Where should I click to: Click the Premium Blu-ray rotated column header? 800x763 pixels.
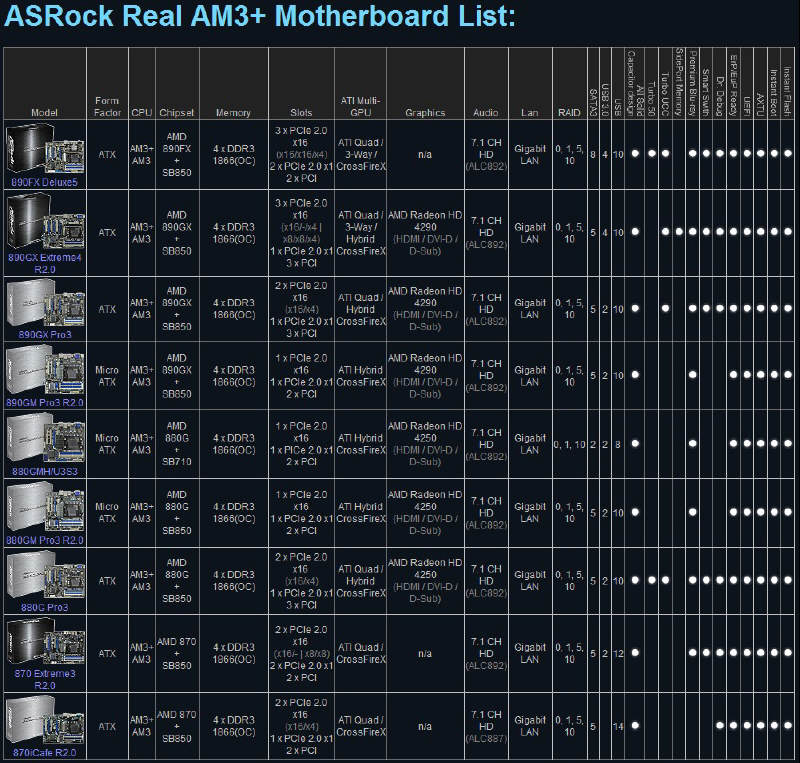pyautogui.click(x=692, y=84)
